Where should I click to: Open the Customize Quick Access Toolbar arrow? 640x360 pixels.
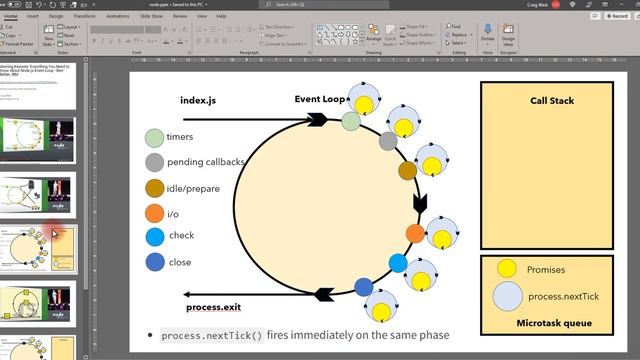point(93,4)
